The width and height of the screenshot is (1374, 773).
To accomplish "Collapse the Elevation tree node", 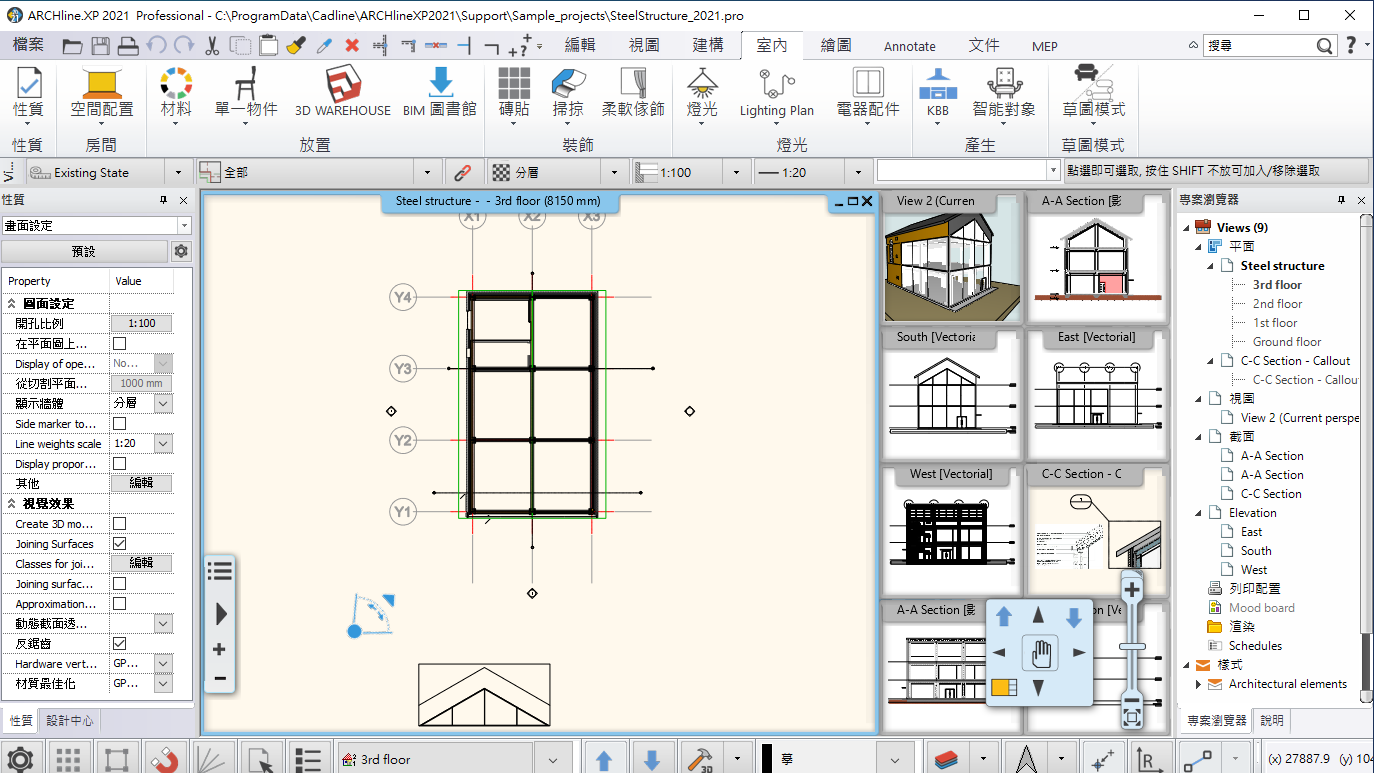I will (1200, 513).
